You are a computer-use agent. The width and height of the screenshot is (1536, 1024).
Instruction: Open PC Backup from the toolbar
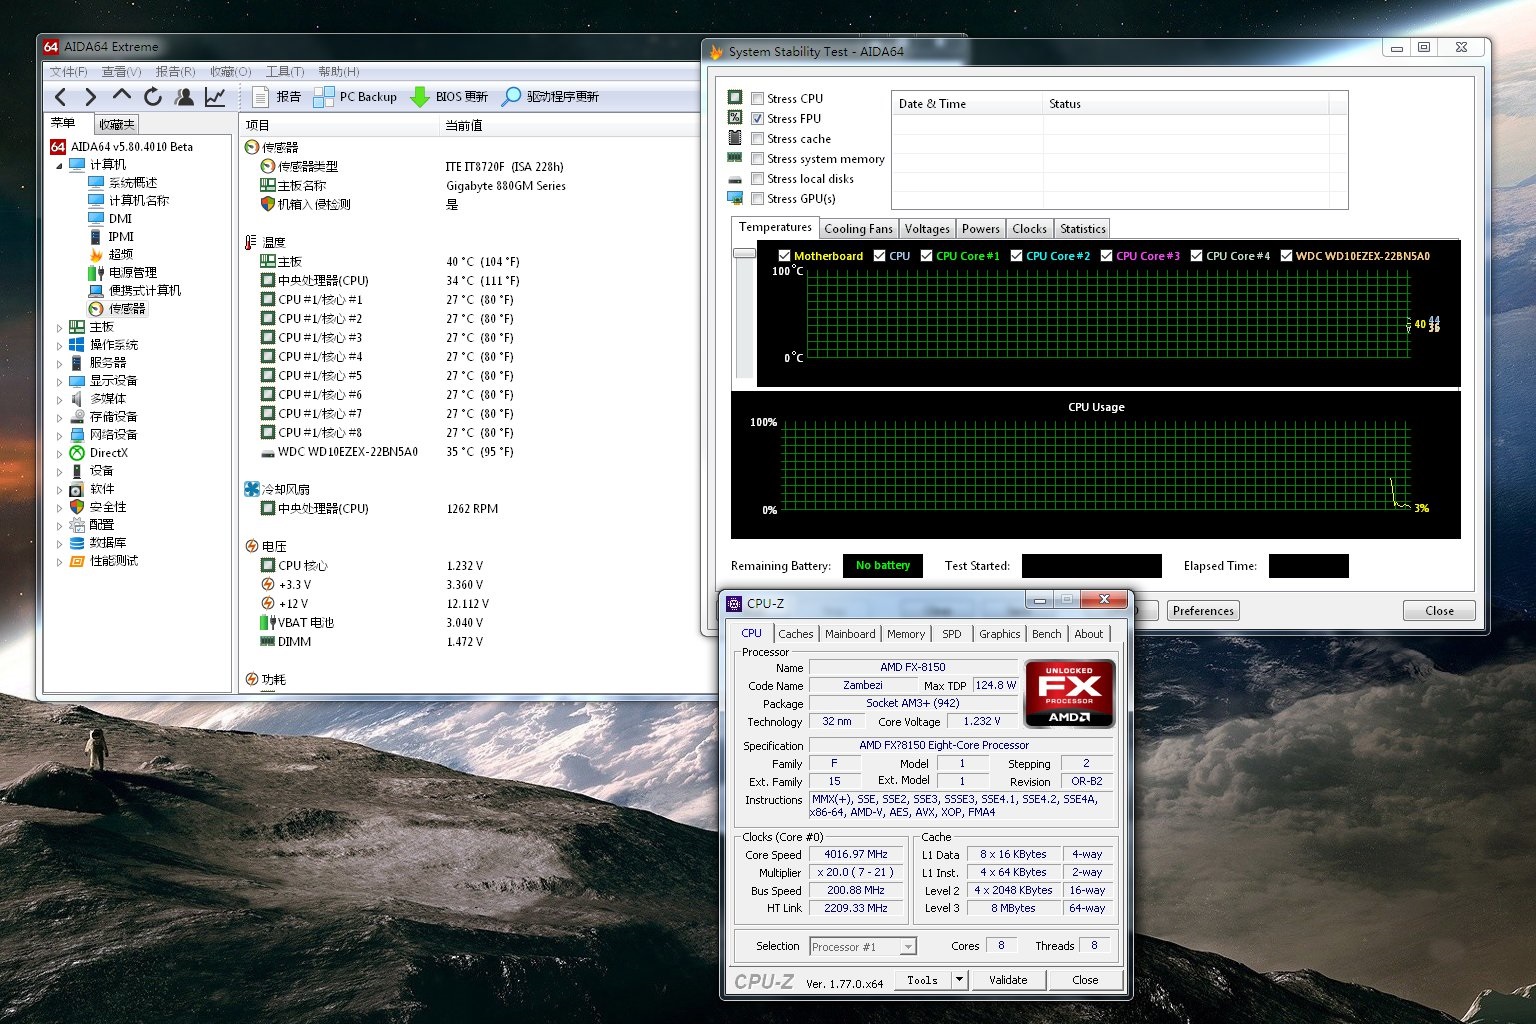click(x=355, y=97)
